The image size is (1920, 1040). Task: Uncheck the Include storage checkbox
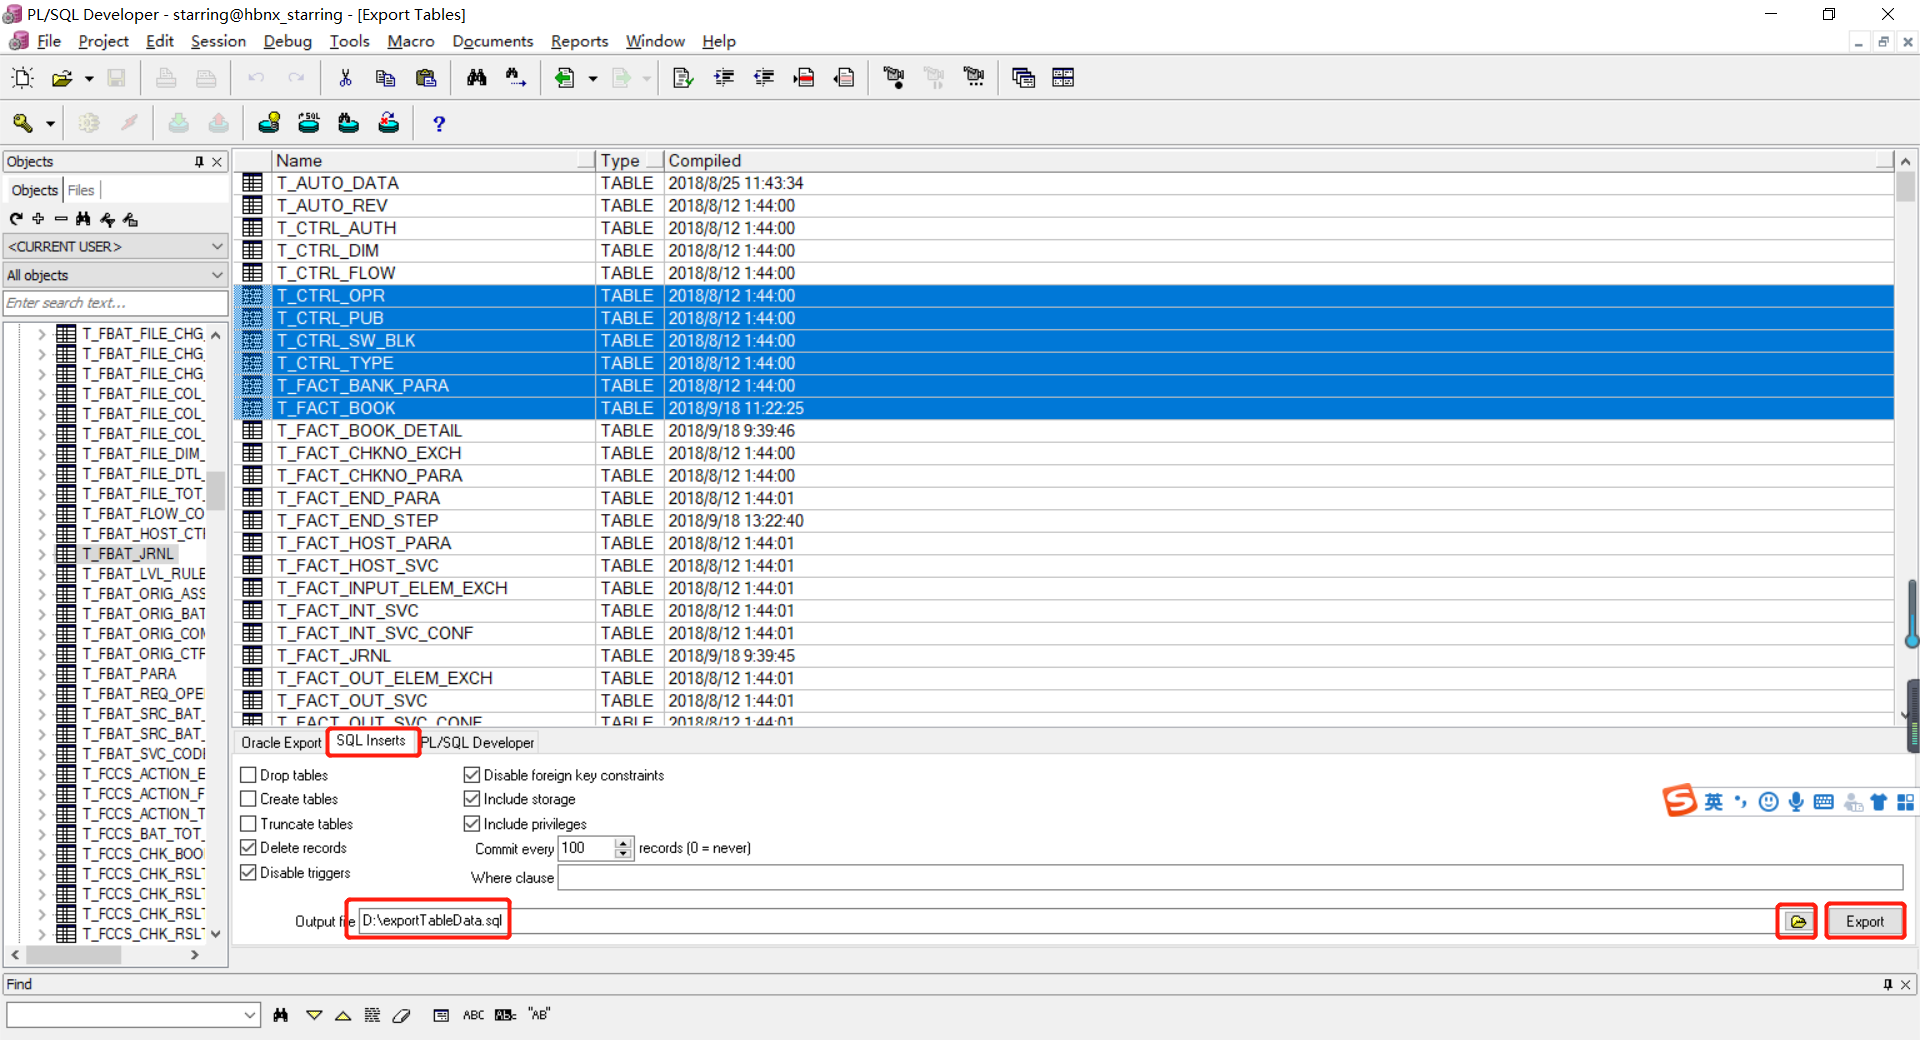pyautogui.click(x=472, y=799)
